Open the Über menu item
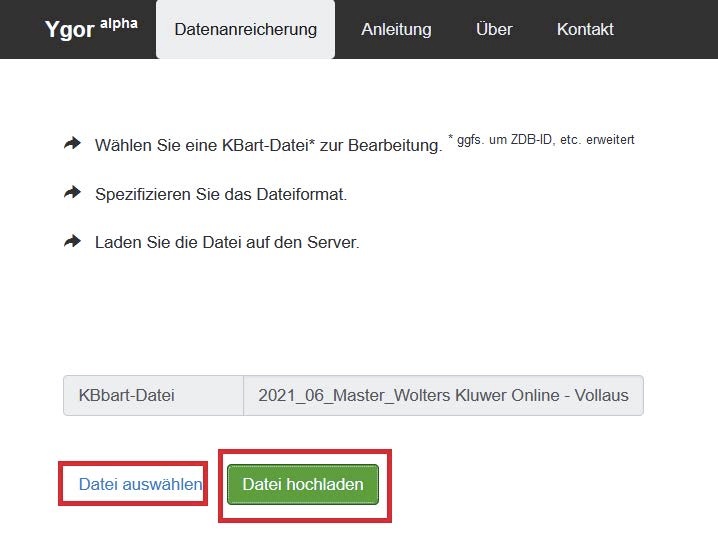This screenshot has width=718, height=548. (494, 29)
